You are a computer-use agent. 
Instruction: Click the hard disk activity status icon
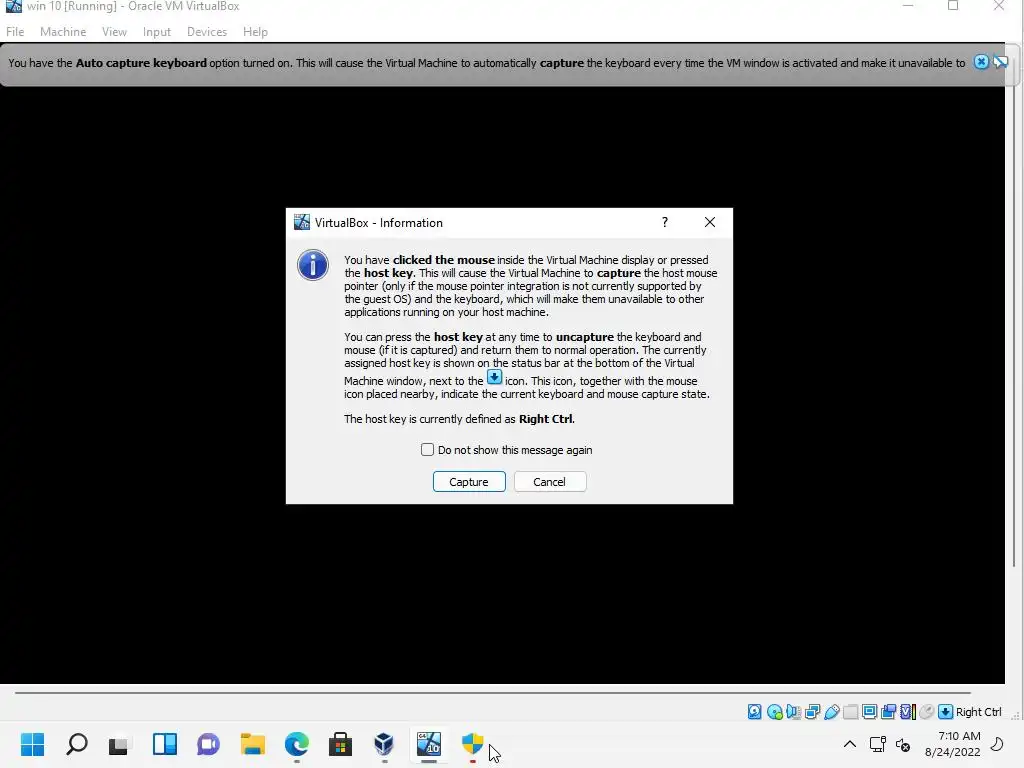tap(754, 712)
